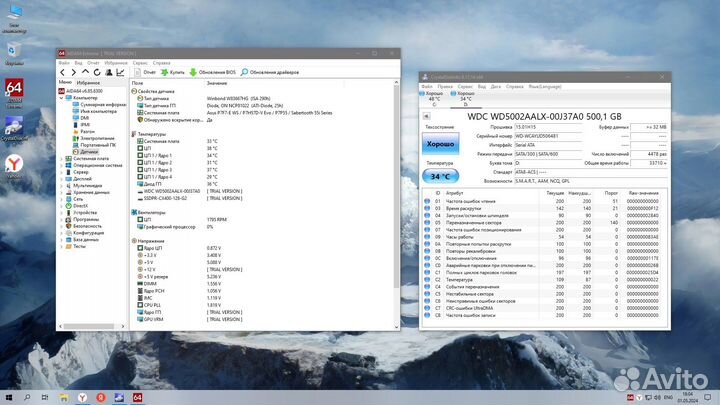Image resolution: width=720 pixels, height=405 pixels.
Task: Open the Правка menu in CrystalDiskInfo
Action: point(445,86)
